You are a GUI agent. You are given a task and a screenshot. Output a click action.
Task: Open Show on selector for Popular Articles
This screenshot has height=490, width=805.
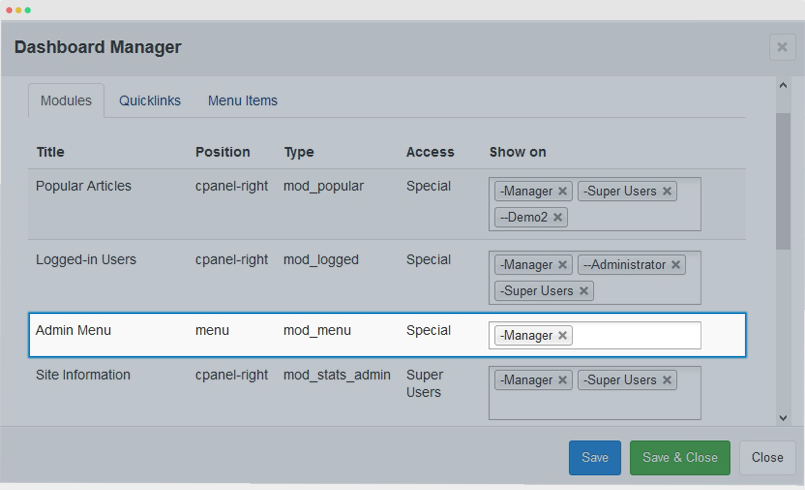coord(631,217)
